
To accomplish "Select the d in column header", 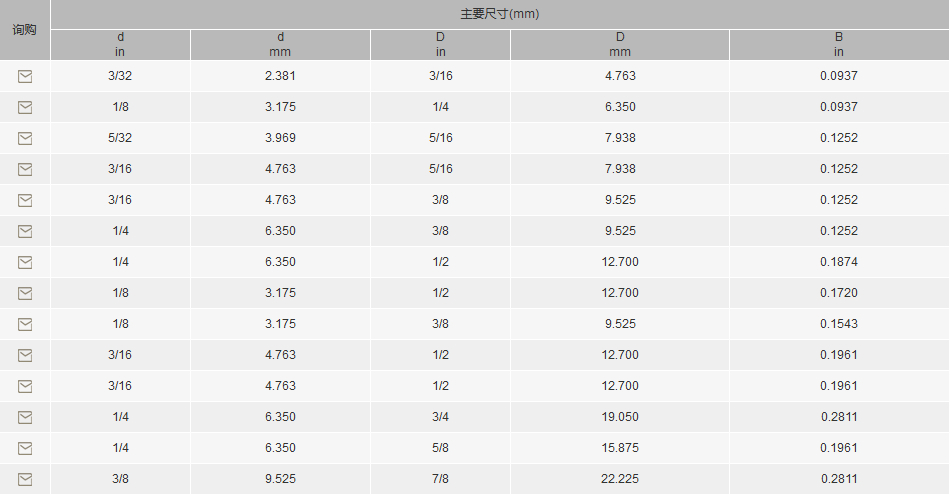I will pyautogui.click(x=120, y=45).
